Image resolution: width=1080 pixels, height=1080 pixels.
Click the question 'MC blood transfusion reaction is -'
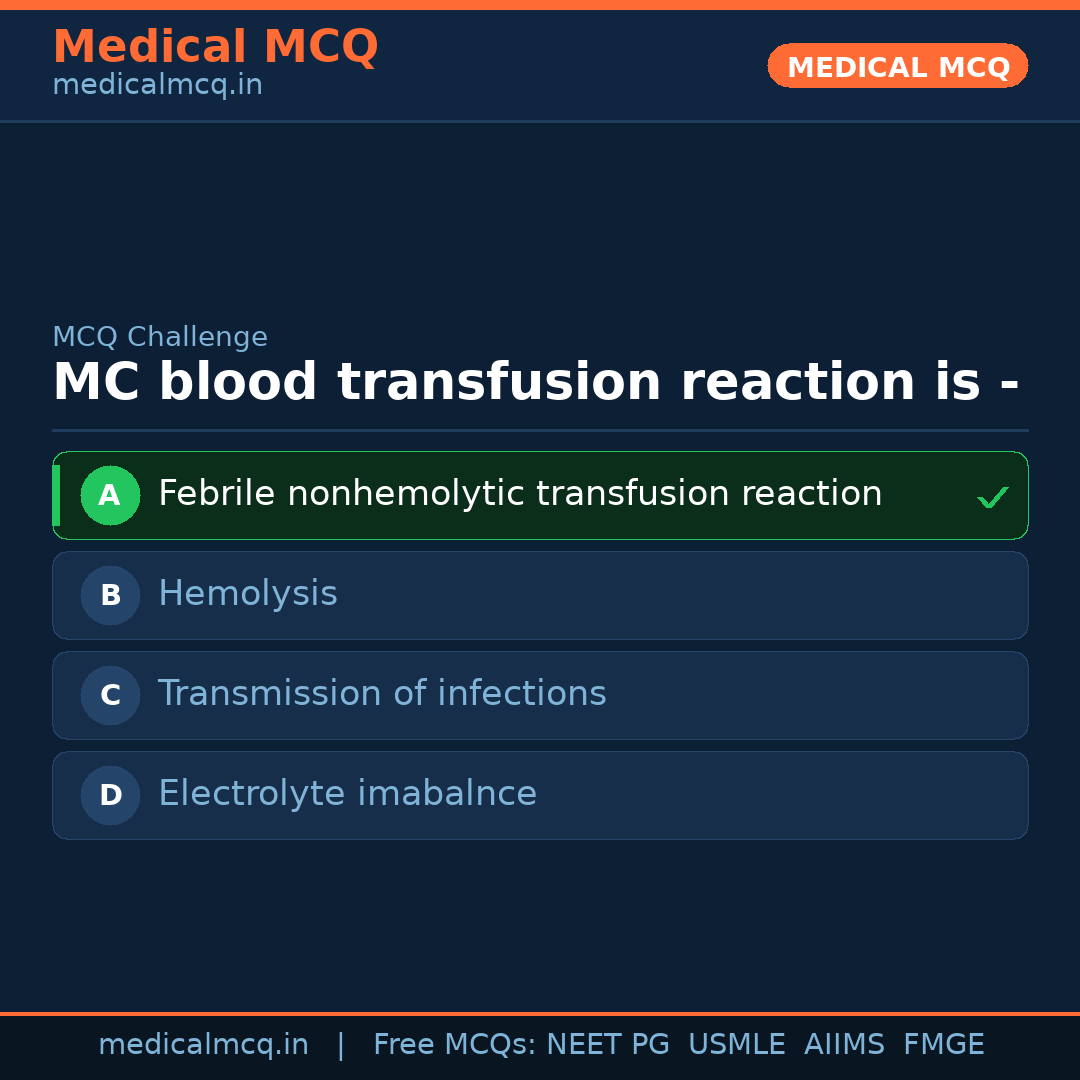536,383
